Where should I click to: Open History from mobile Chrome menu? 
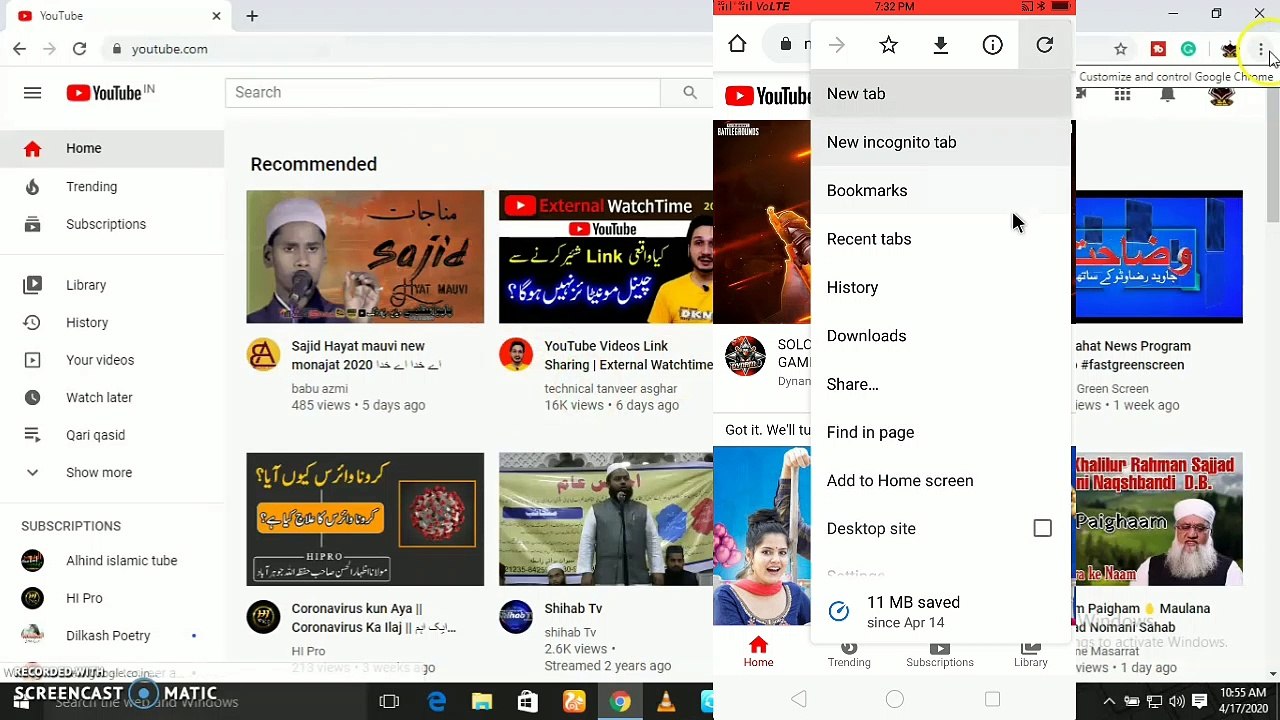pos(940,287)
